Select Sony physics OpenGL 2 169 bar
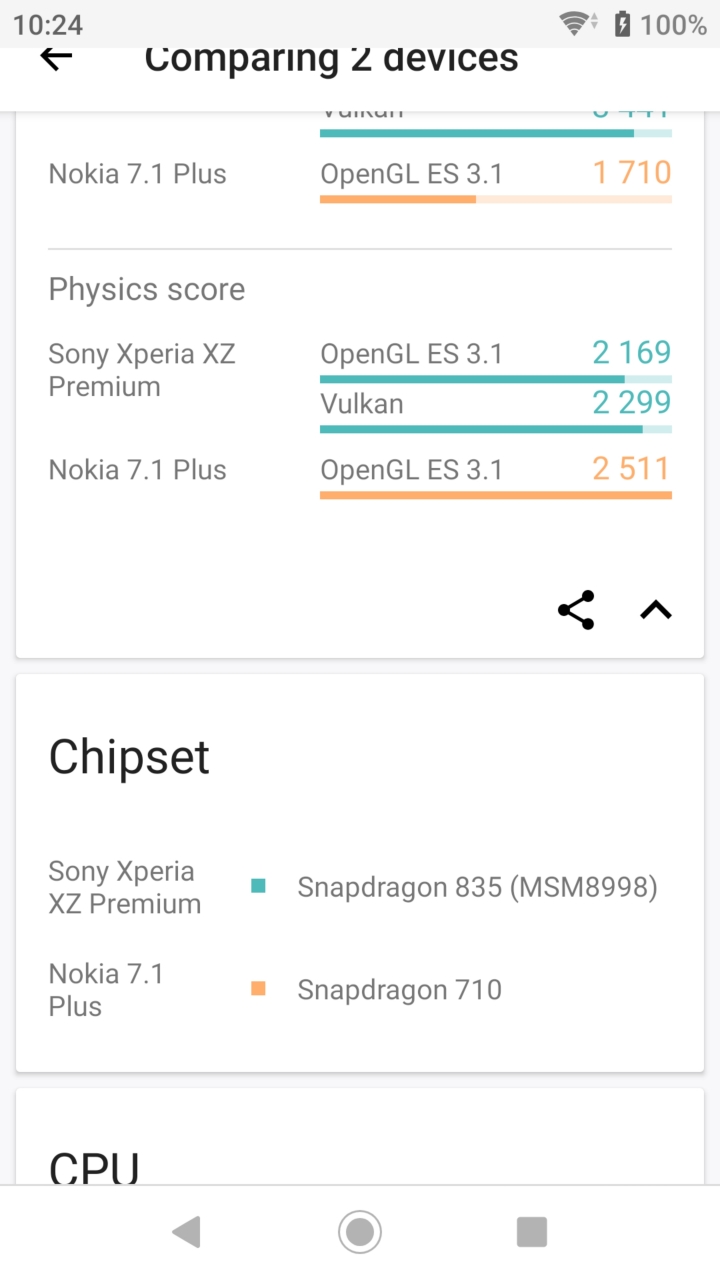This screenshot has height=1280, width=720. pos(496,379)
